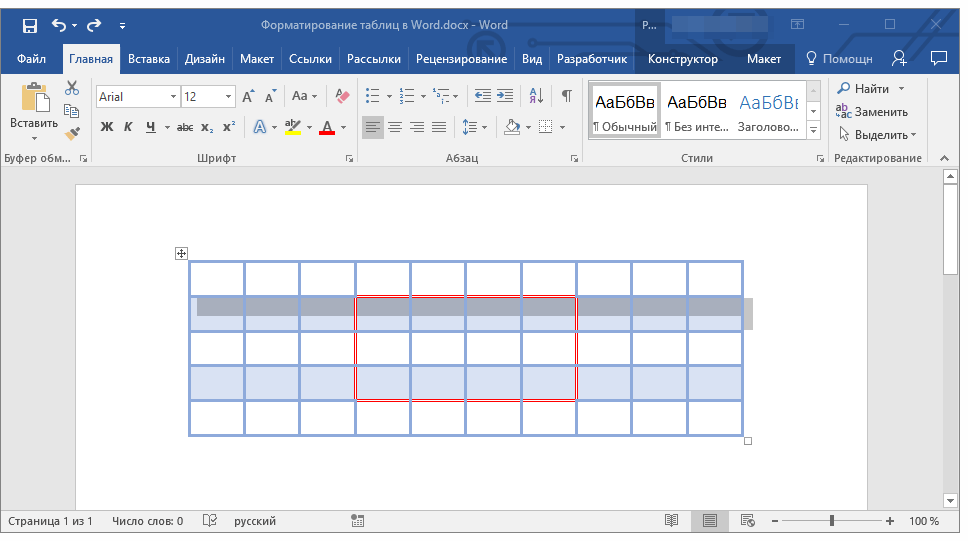Click the Clear Formatting eraser icon
Screen dimensions: 968x541
click(x=343, y=97)
